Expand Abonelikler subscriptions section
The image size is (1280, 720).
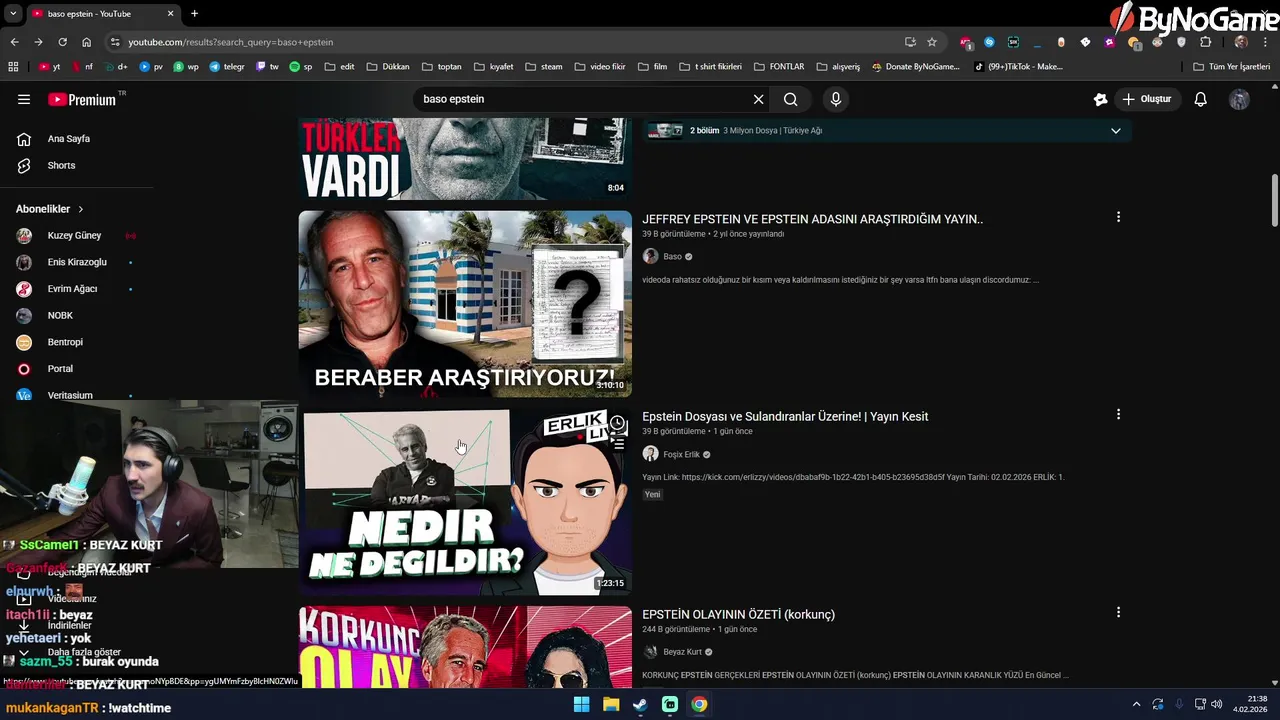(50, 209)
